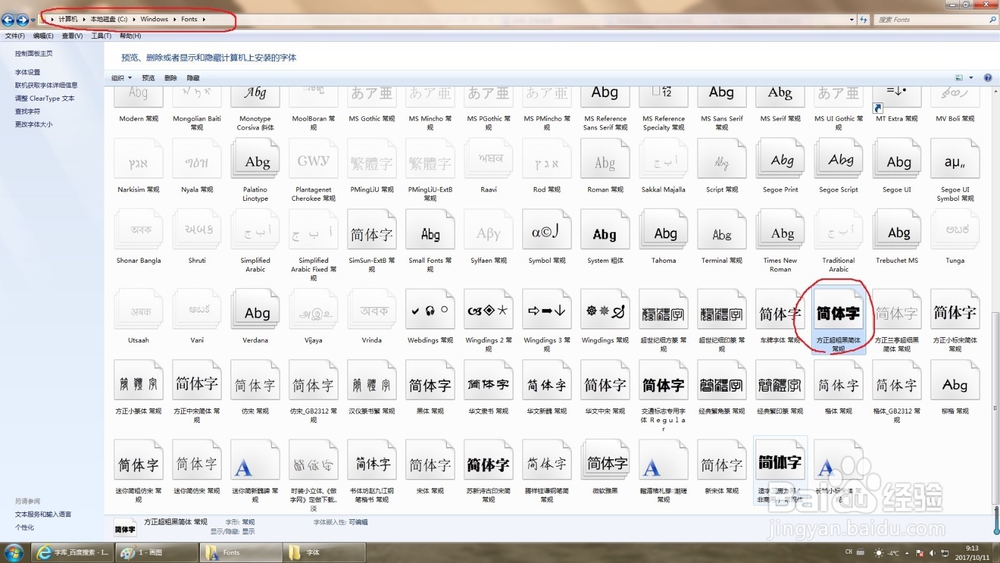Click the 隐藏 toolbar button
1000x563 pixels.
[x=193, y=78]
